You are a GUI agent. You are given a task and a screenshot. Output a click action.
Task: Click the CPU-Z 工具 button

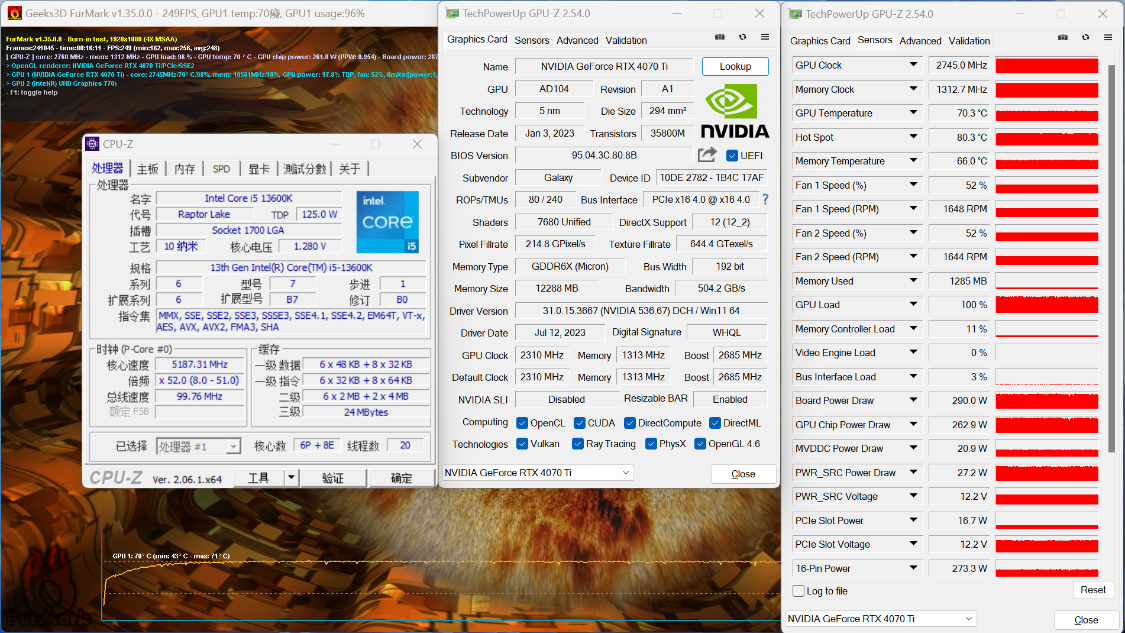pos(259,478)
